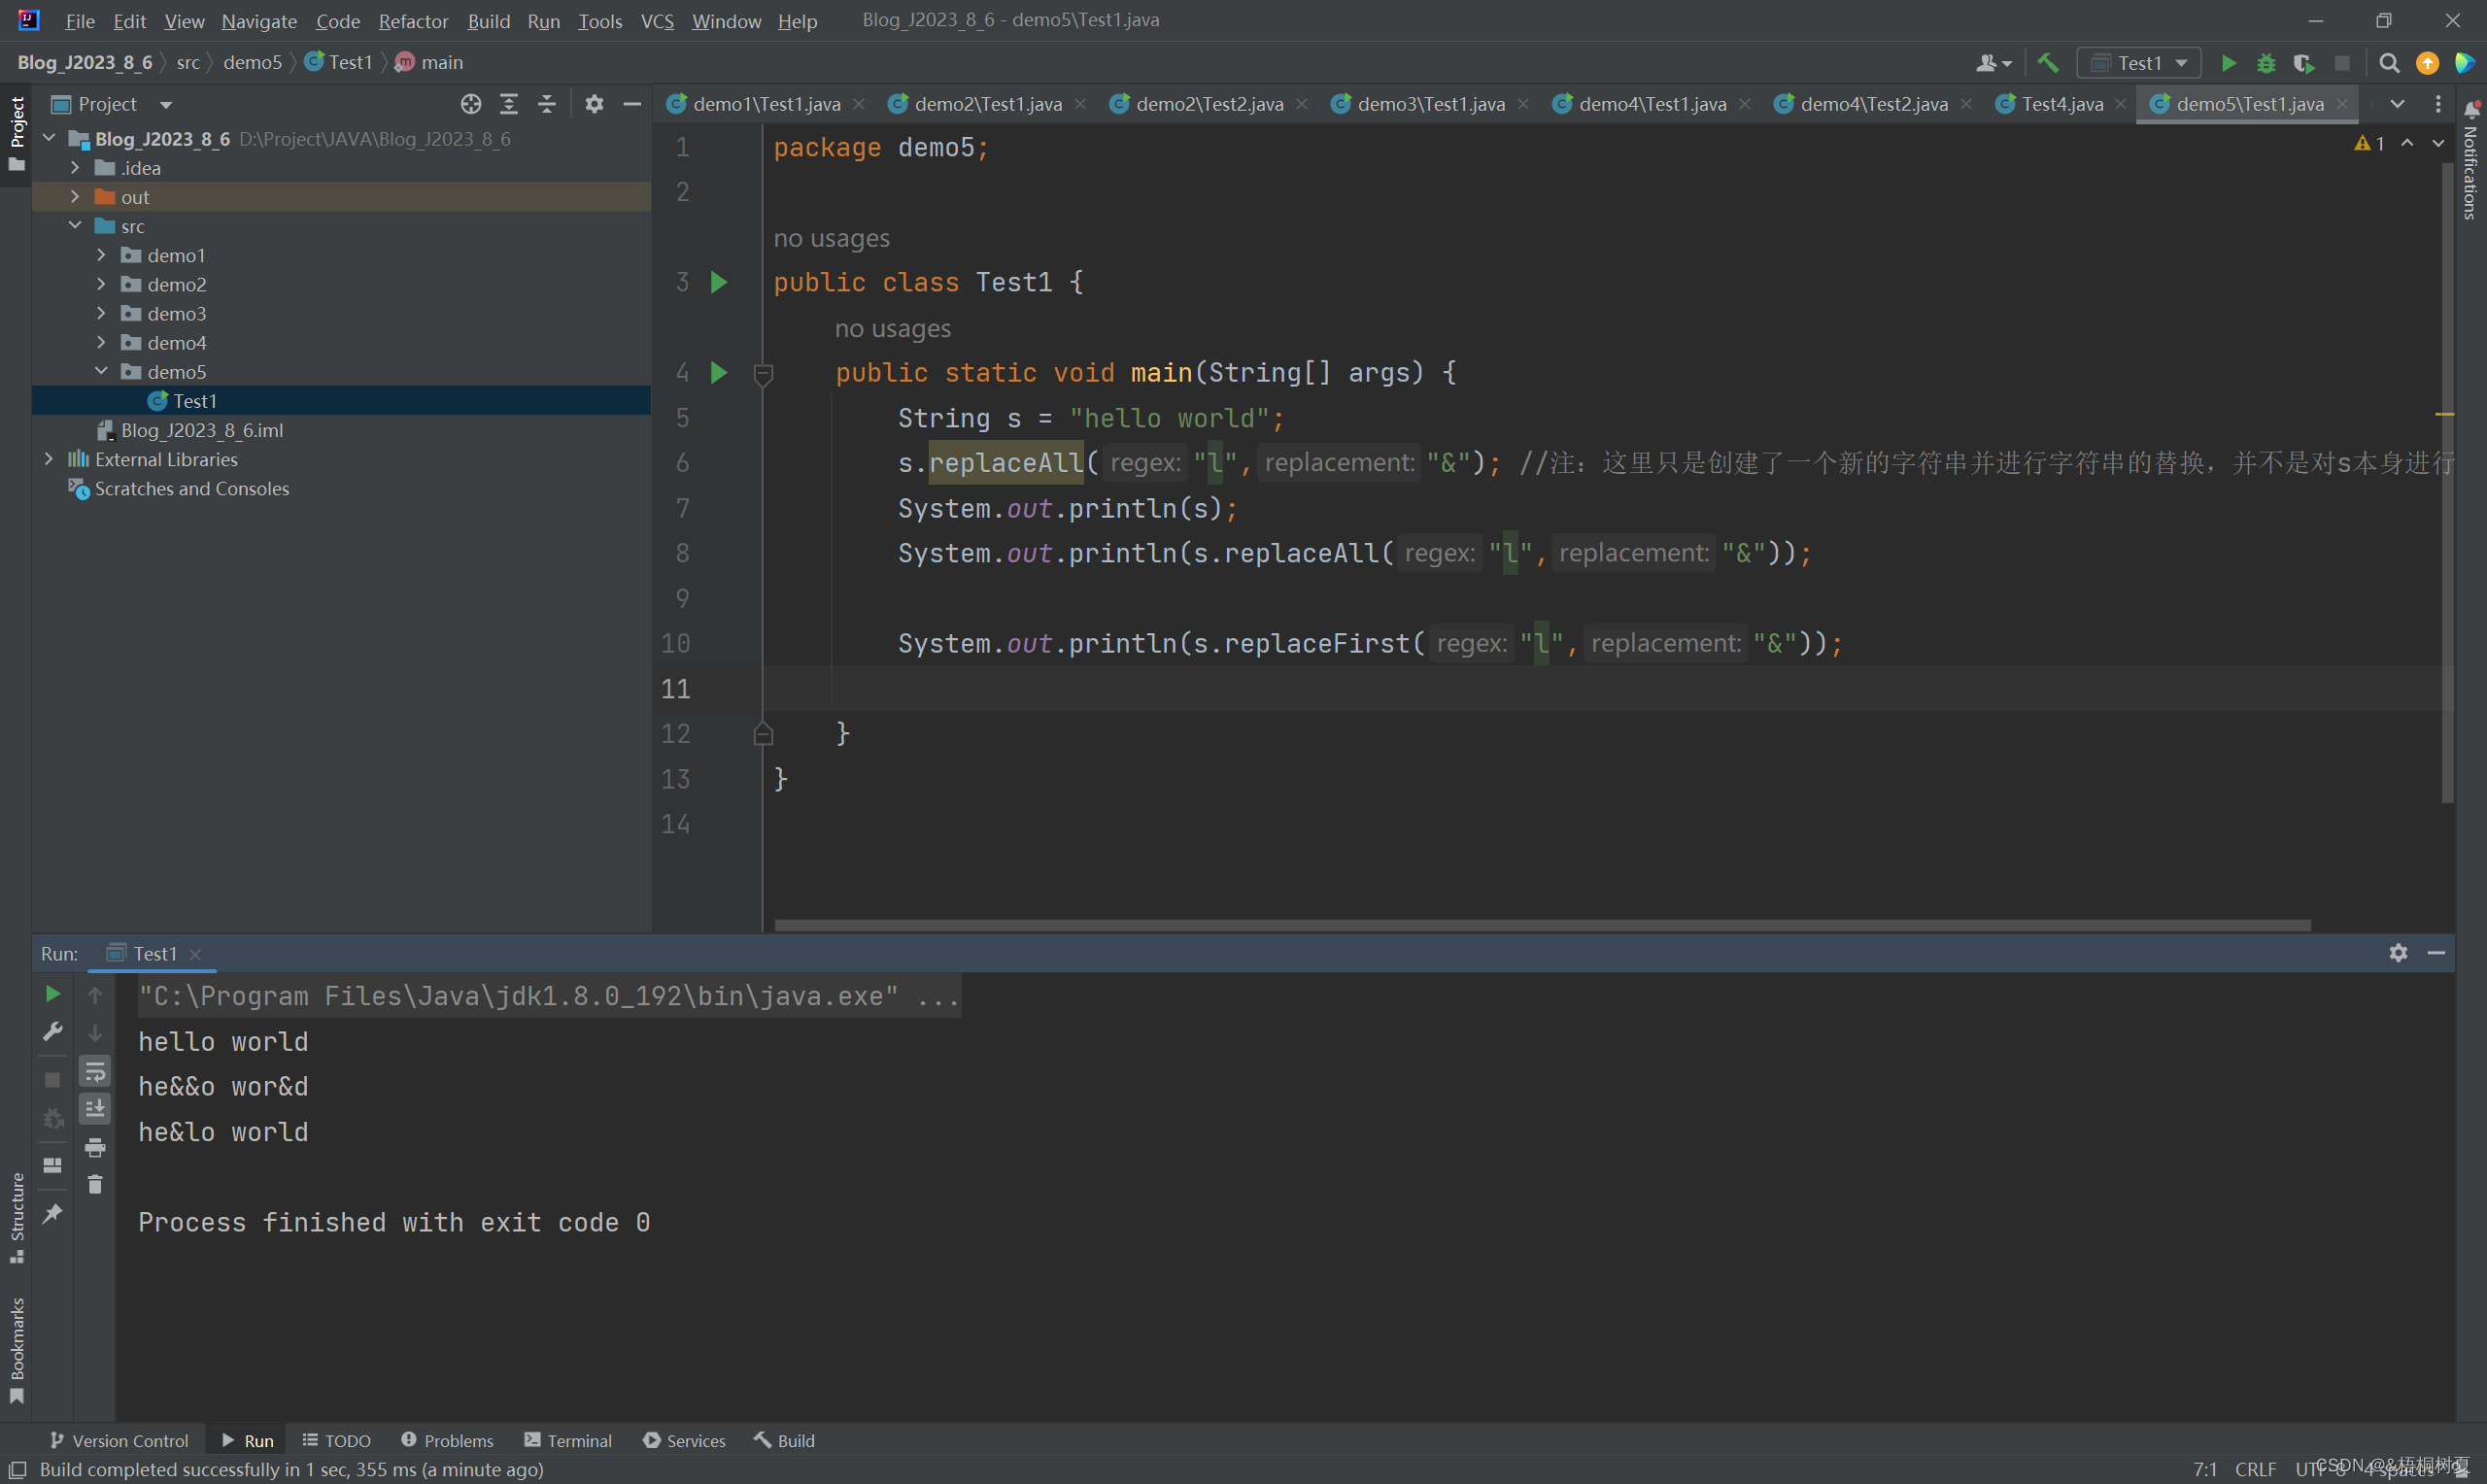This screenshot has width=2487, height=1484.
Task: Pin the Run tab with pin icon
Action: click(53, 1213)
